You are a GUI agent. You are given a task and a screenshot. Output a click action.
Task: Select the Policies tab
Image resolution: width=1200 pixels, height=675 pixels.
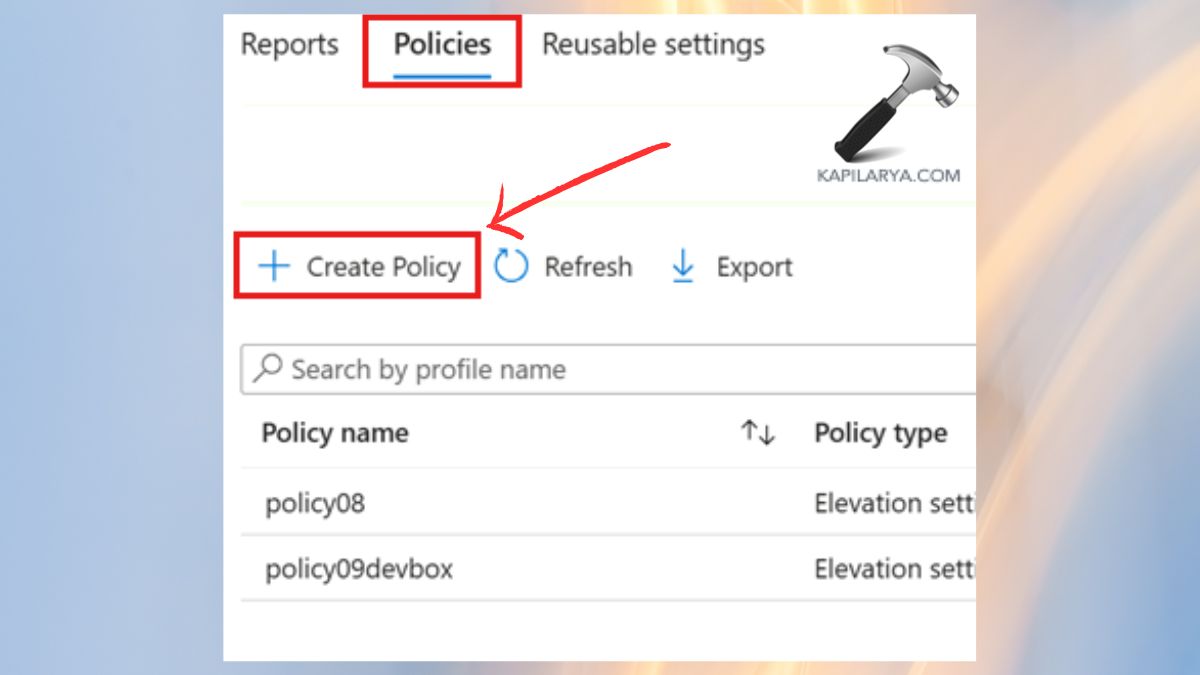coord(443,44)
